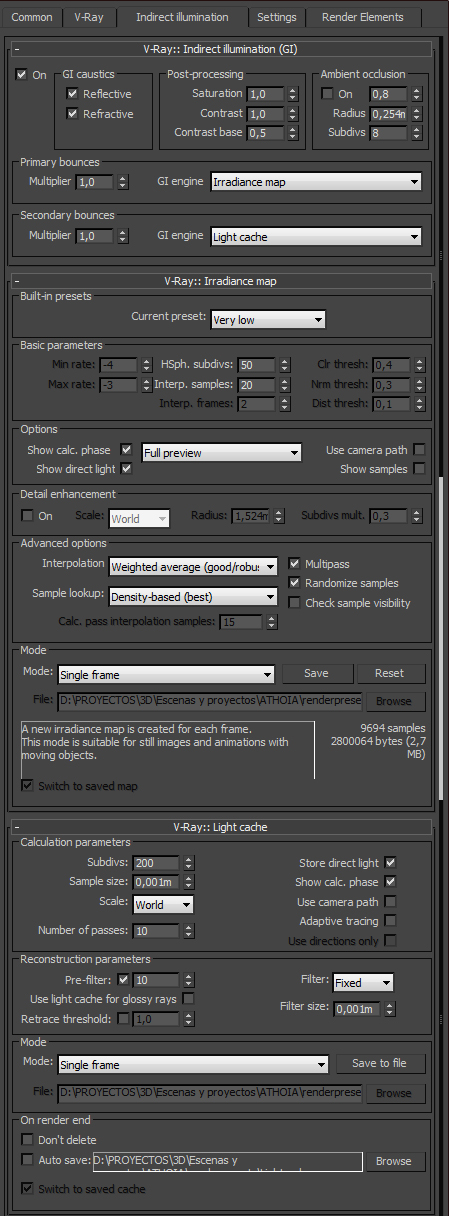Open the Filter type dropdown
This screenshot has width=449, height=1216.
pyautogui.click(x=363, y=983)
